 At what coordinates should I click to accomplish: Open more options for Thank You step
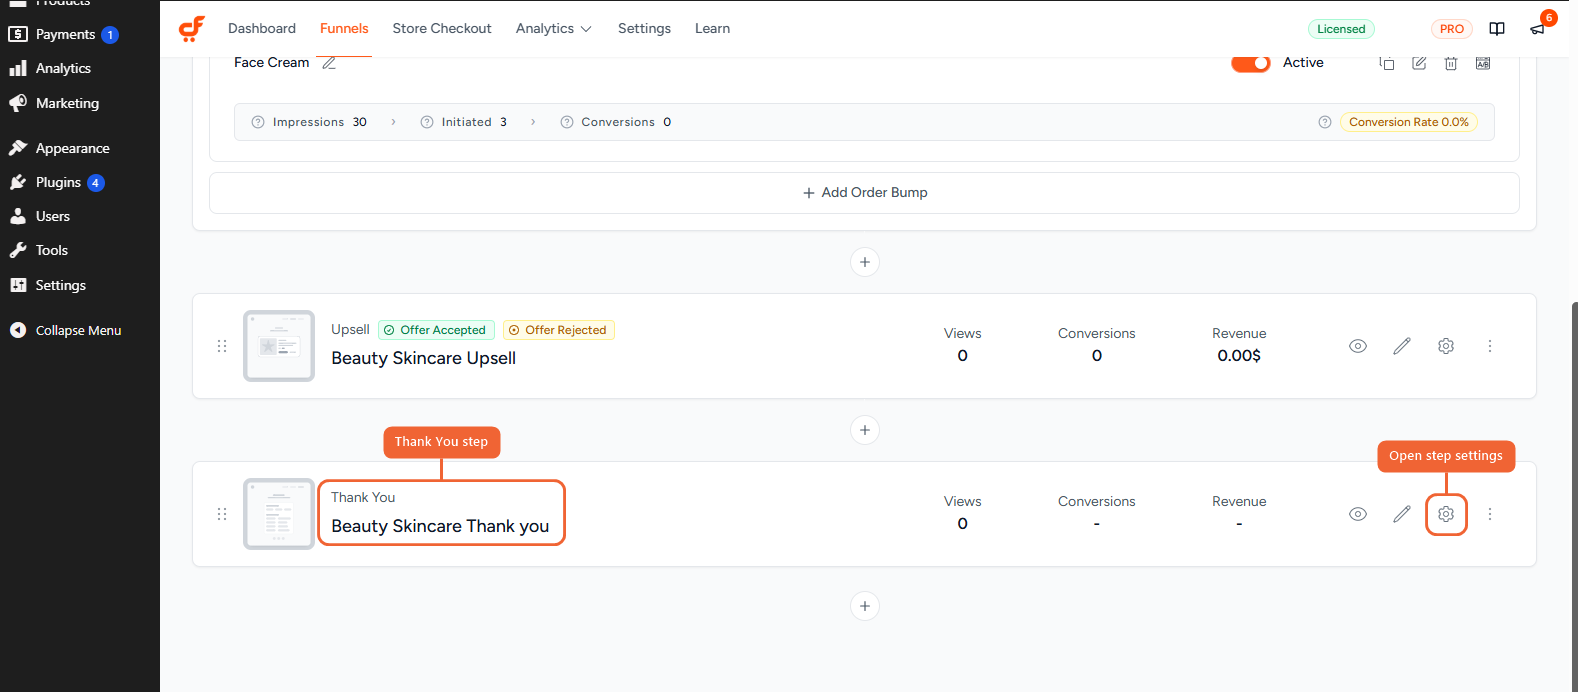[x=1490, y=514]
